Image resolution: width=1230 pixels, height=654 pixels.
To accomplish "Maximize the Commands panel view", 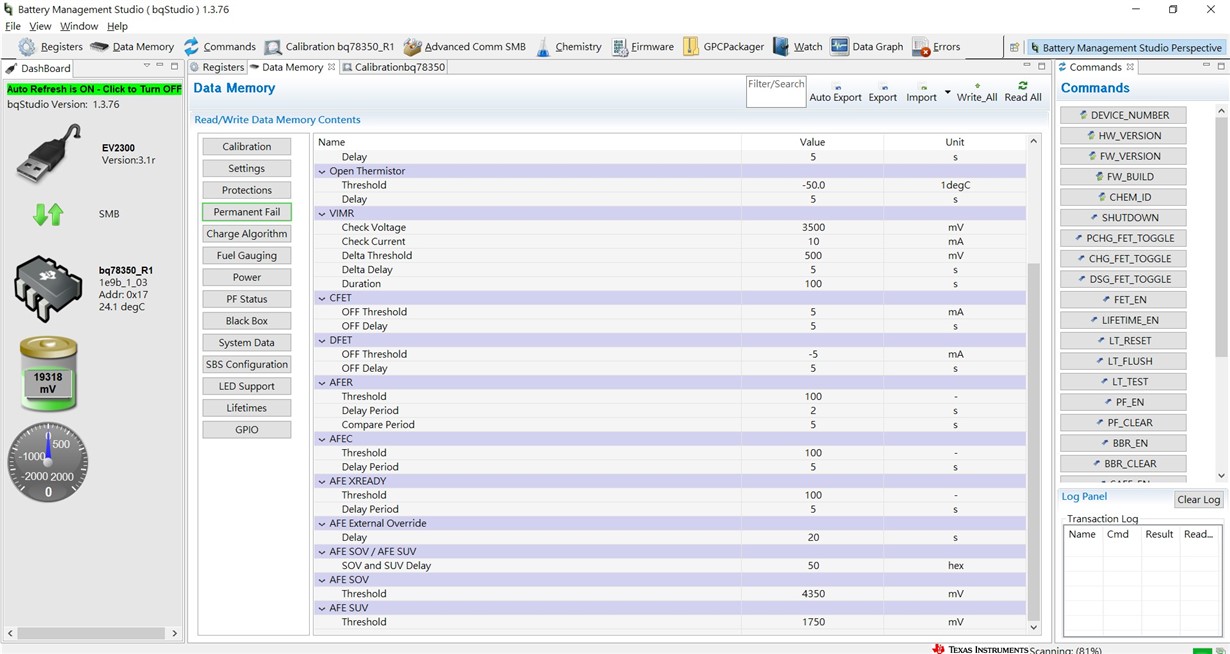I will (x=1221, y=67).
